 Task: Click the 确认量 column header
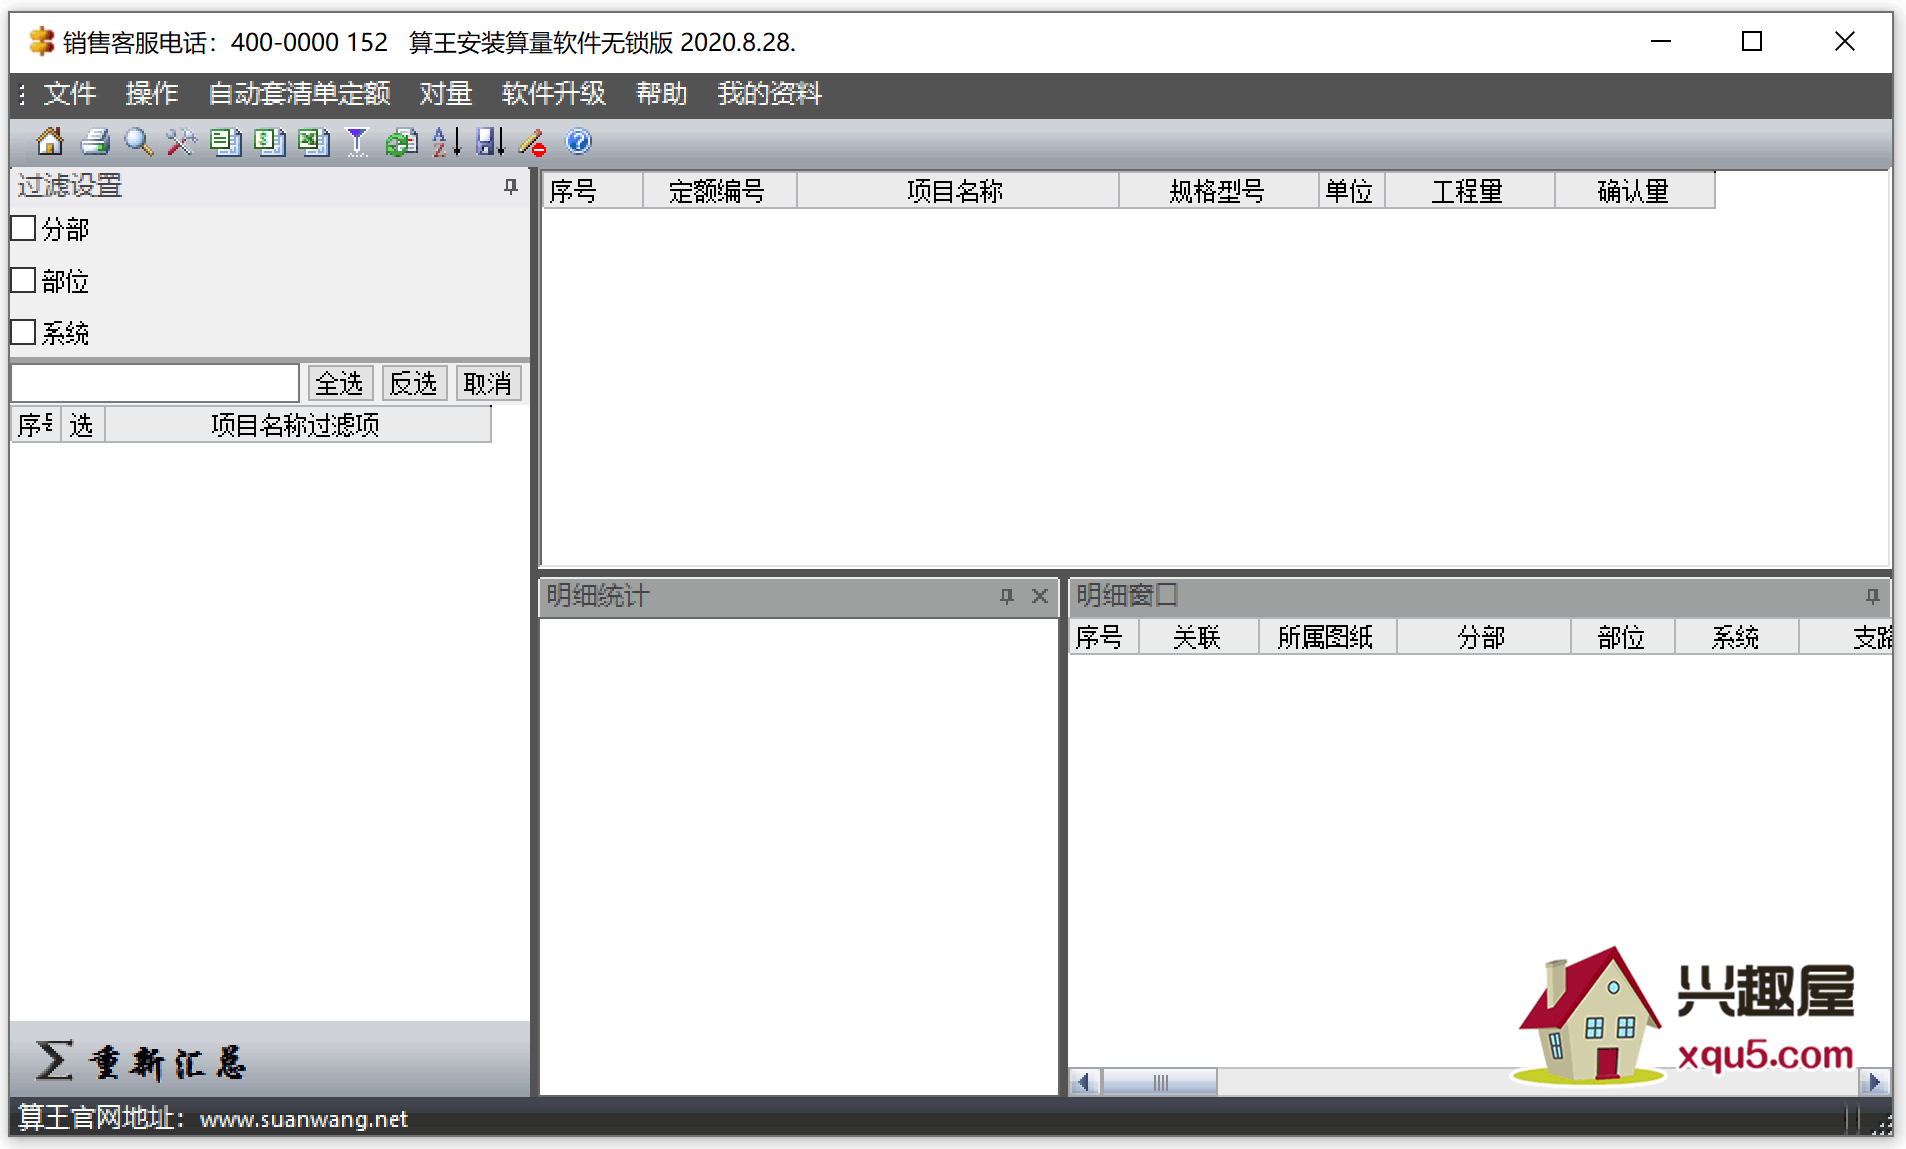tap(1634, 191)
